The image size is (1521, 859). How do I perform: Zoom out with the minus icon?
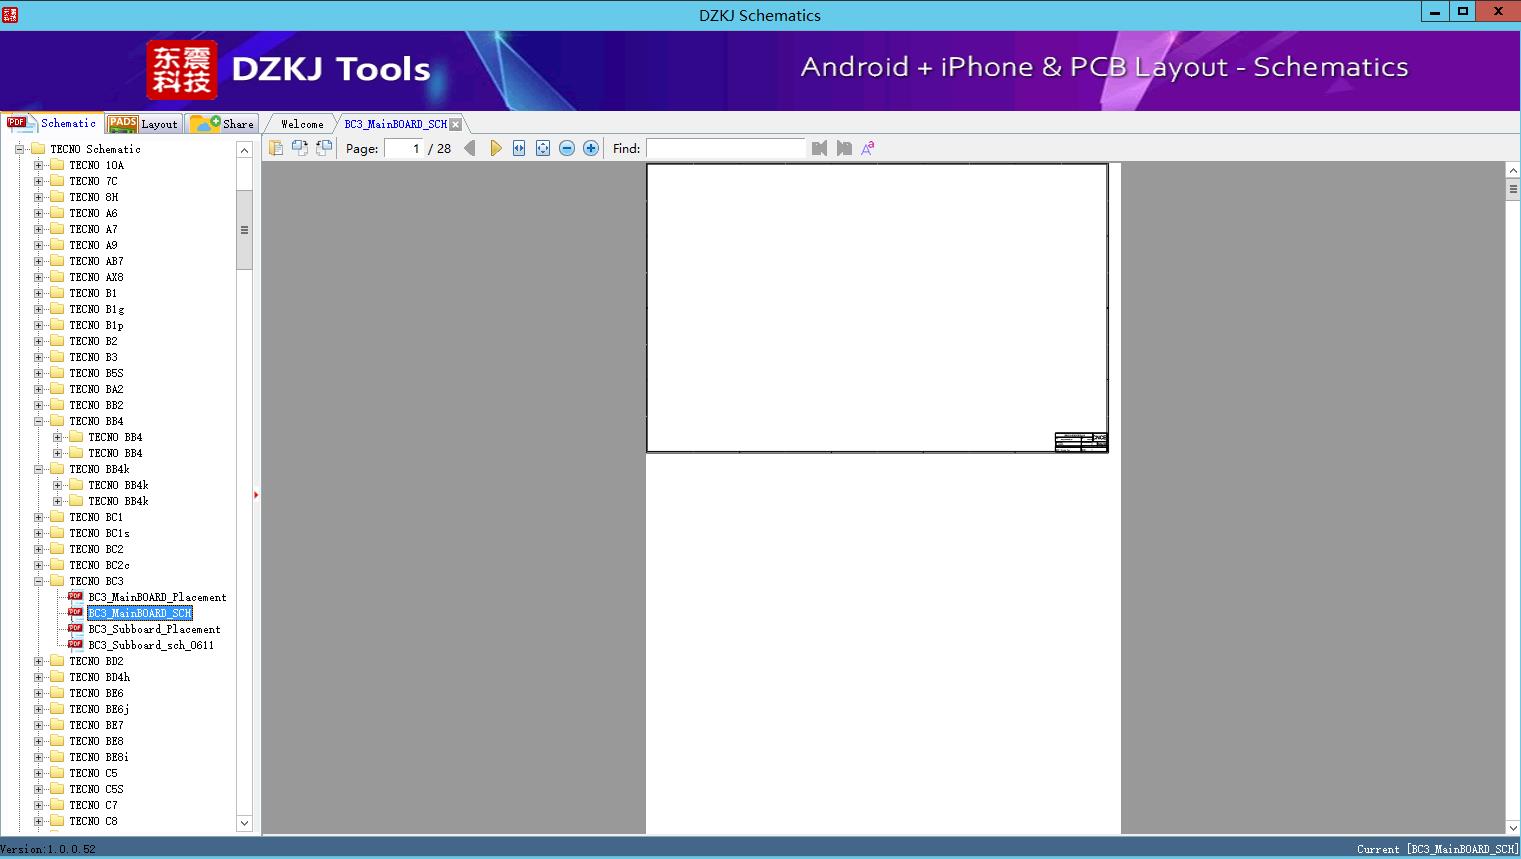[x=567, y=148]
